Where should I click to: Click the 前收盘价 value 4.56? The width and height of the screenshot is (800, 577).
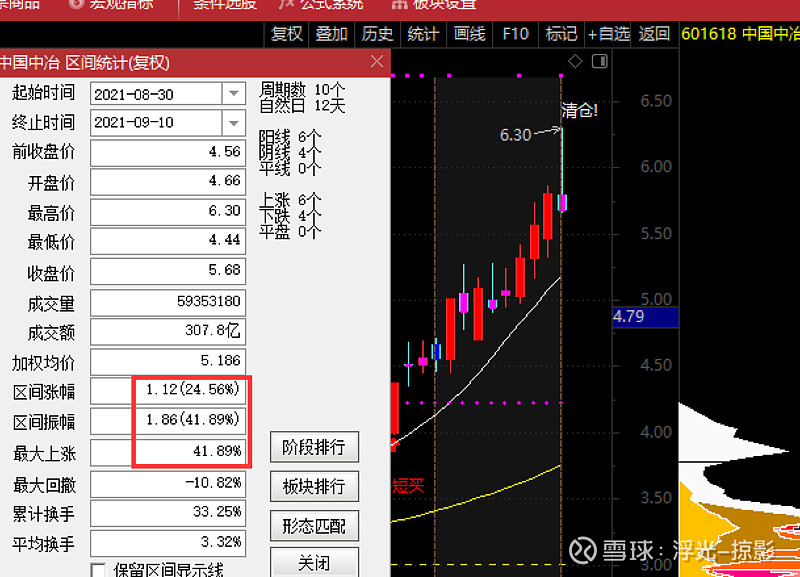click(x=168, y=152)
